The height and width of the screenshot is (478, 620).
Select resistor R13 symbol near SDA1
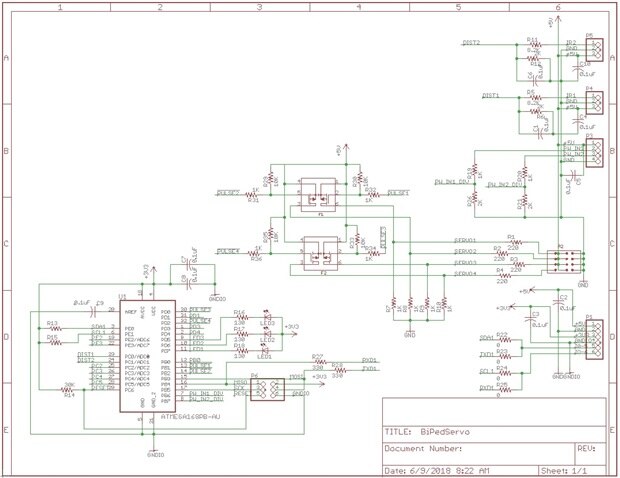pyautogui.click(x=55, y=328)
